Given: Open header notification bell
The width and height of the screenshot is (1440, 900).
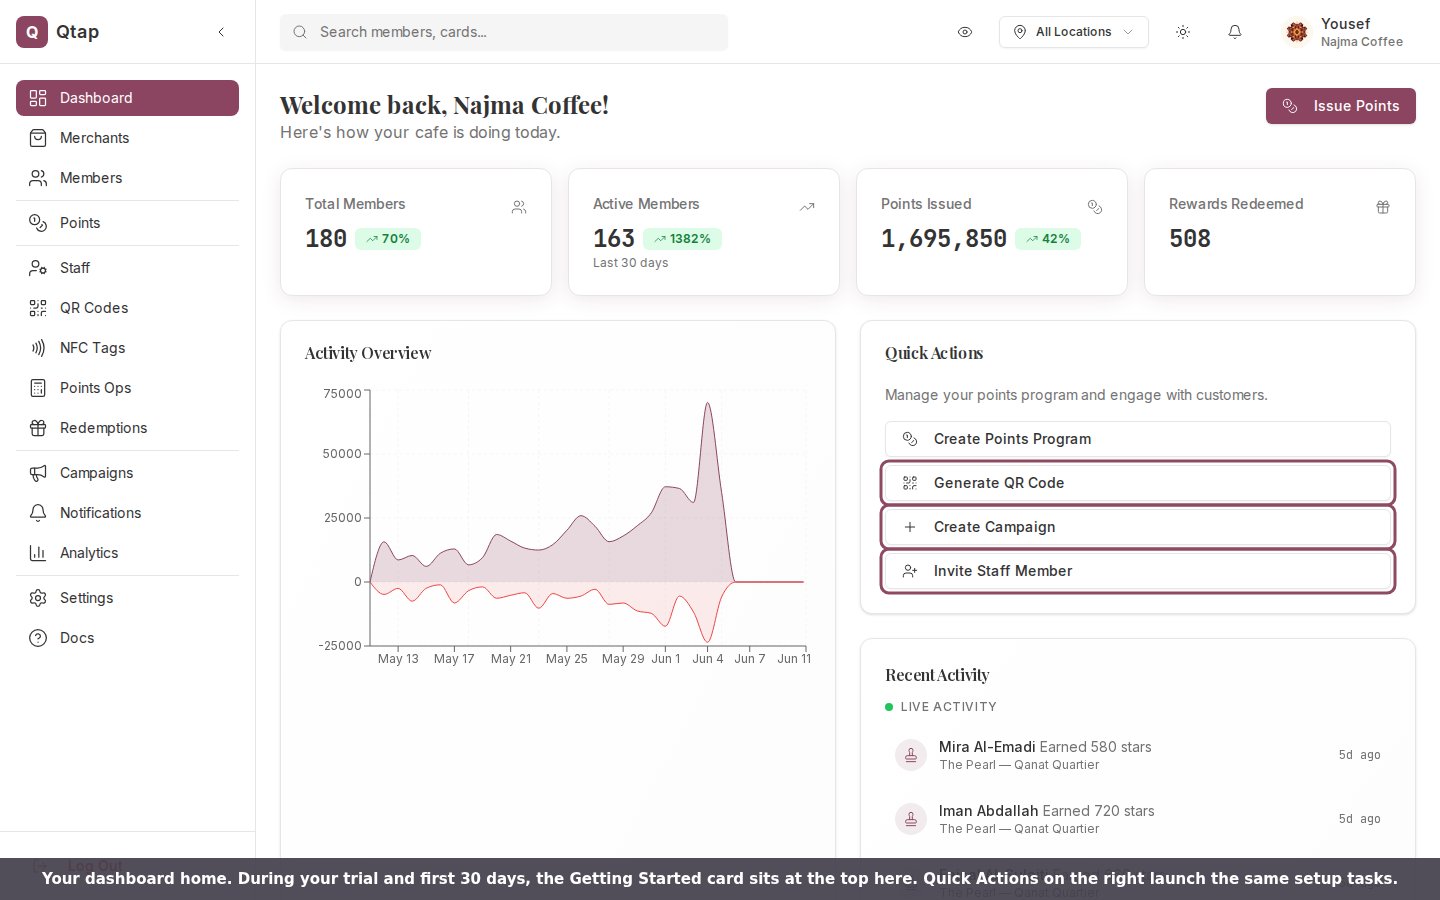Looking at the screenshot, I should pyautogui.click(x=1235, y=32).
